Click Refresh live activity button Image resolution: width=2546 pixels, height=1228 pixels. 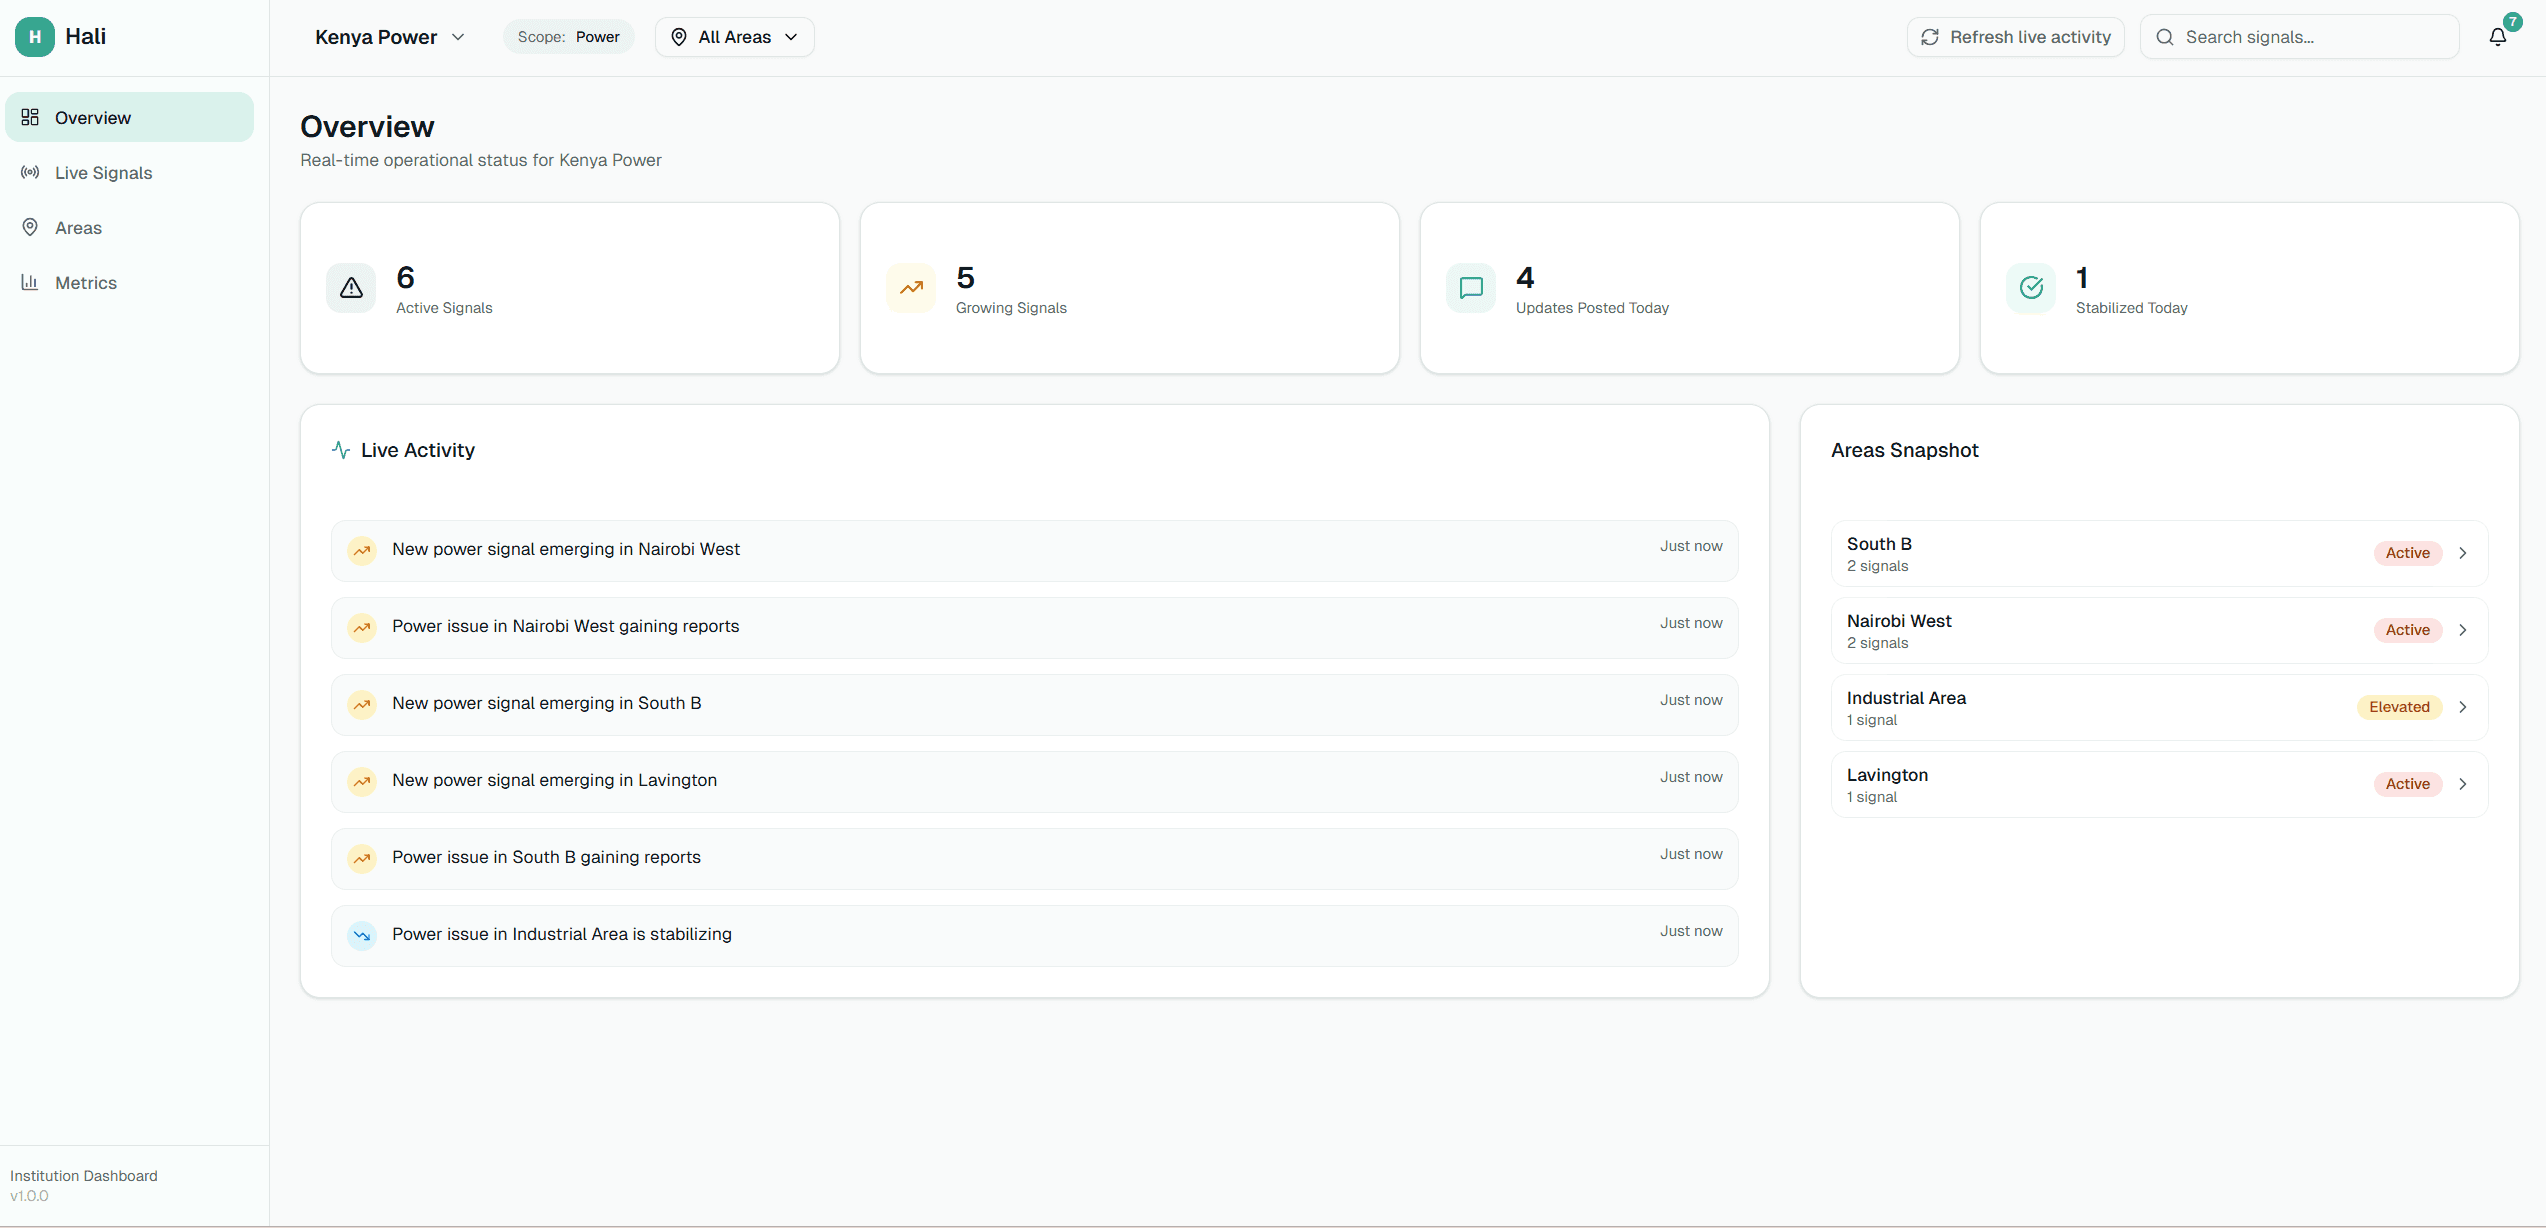tap(2015, 37)
